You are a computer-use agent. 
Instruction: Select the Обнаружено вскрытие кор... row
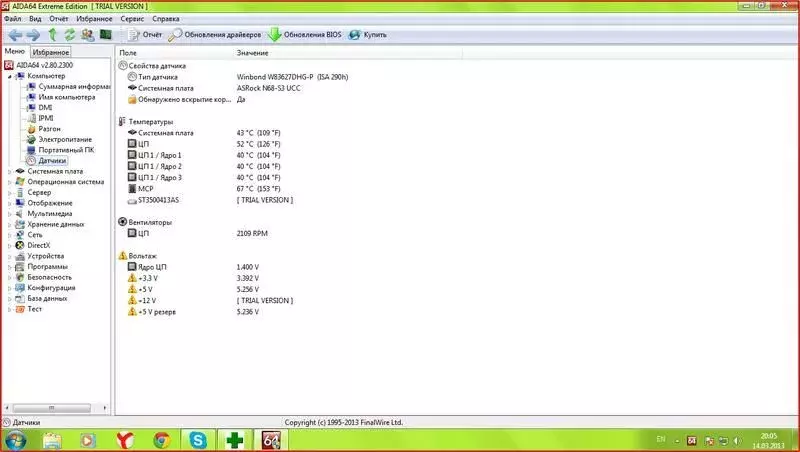tap(187, 99)
